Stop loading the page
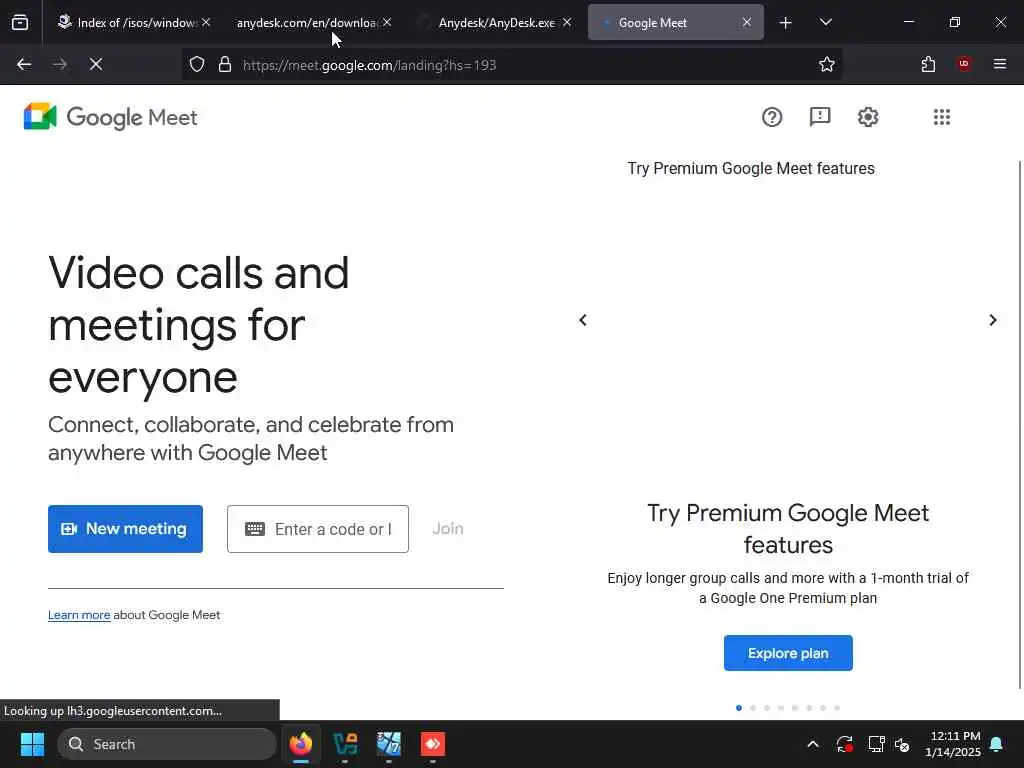The width and height of the screenshot is (1024, 768). [95, 65]
